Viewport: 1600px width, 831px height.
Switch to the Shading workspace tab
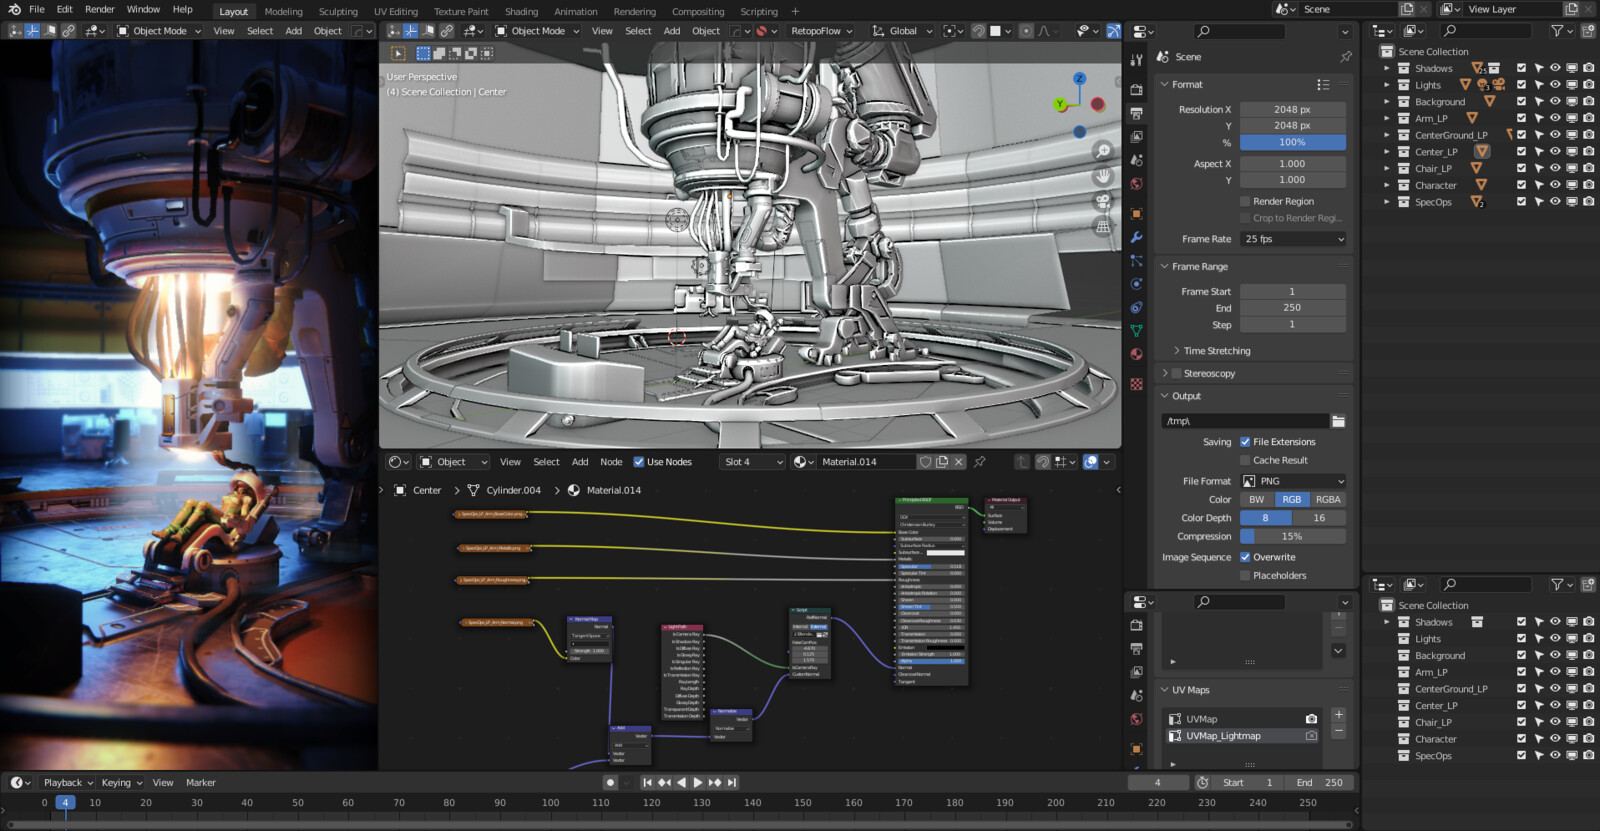tap(521, 12)
